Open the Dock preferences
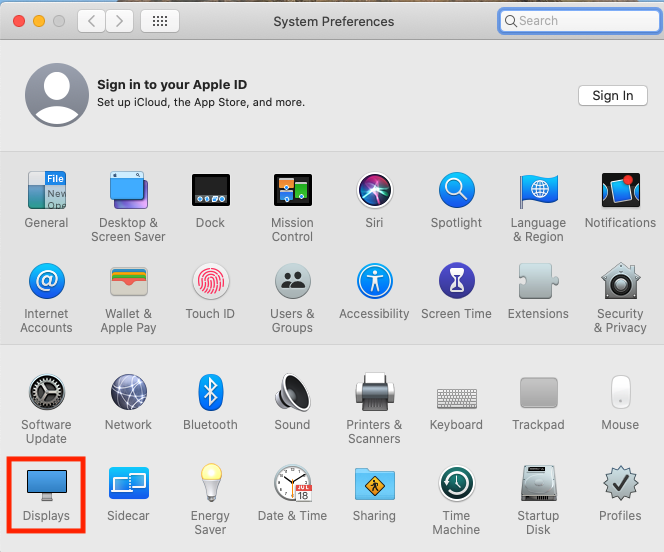664x552 pixels. tap(210, 190)
